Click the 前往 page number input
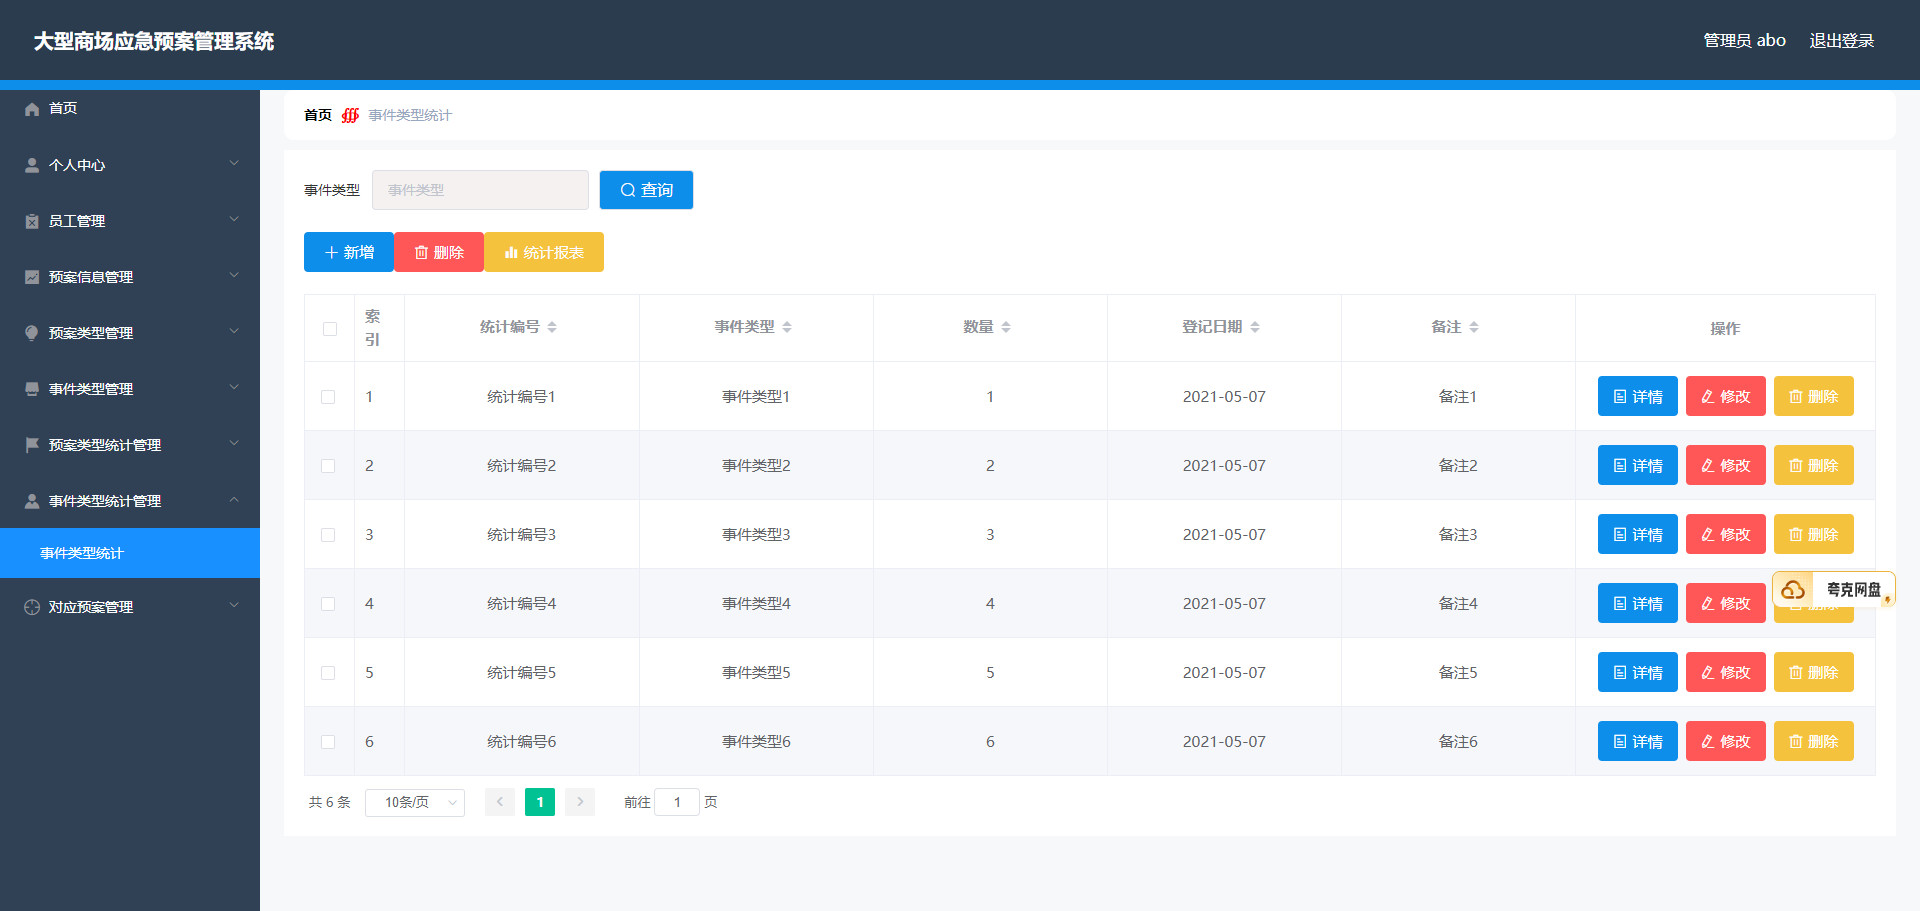The image size is (1920, 911). pos(677,802)
